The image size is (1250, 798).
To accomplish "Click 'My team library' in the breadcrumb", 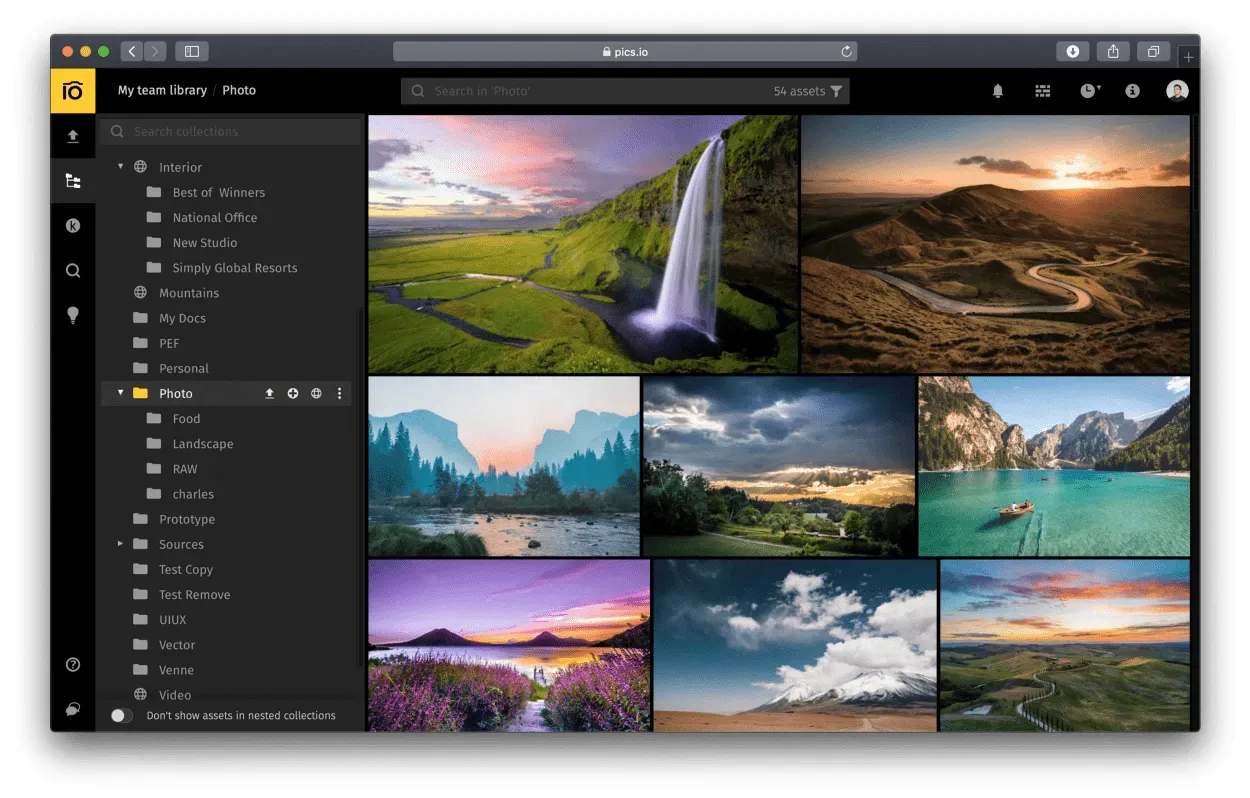I will click(x=161, y=90).
